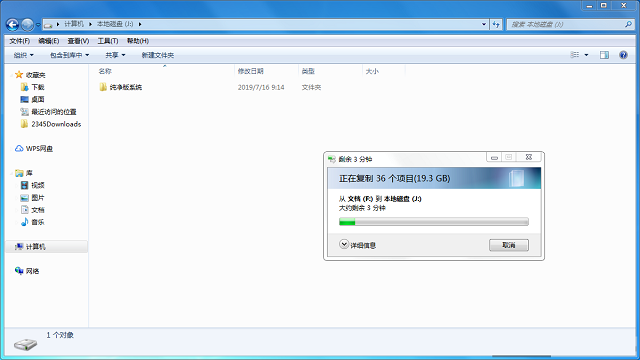The height and width of the screenshot is (360, 640).
Task: Open the 音乐 library
Action: [38, 222]
